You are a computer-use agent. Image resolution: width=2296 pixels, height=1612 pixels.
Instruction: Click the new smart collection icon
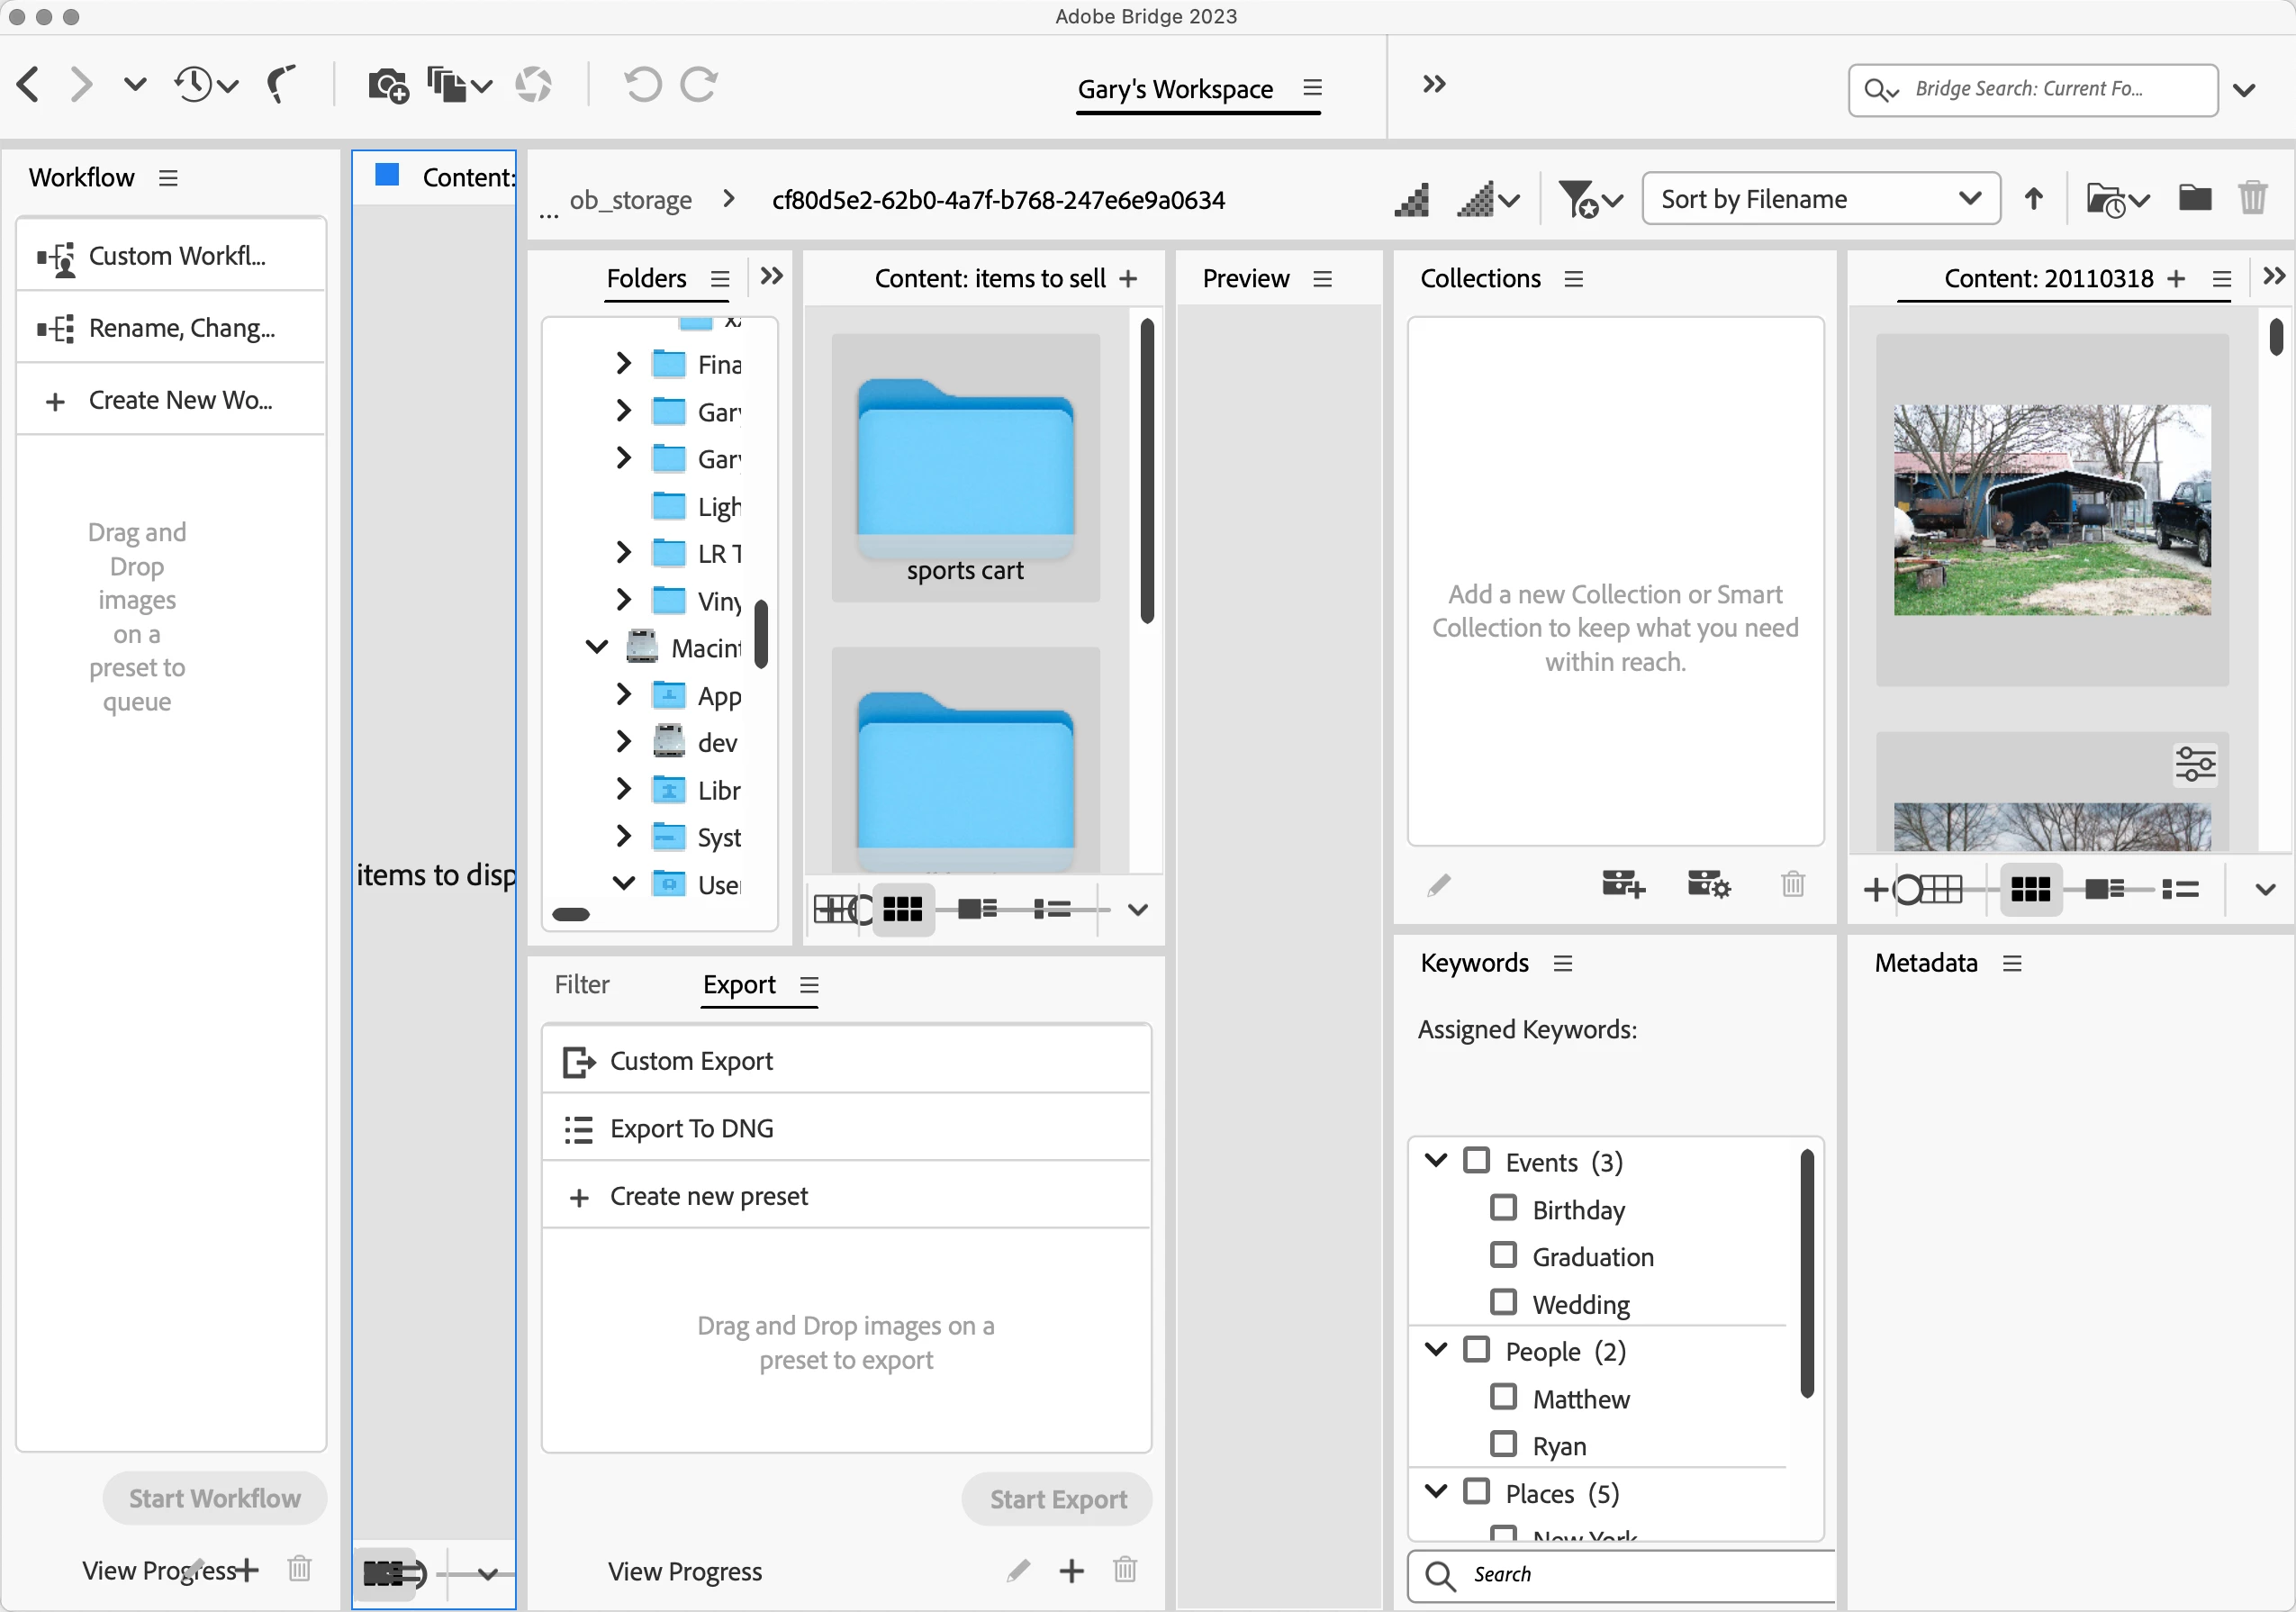click(1708, 884)
